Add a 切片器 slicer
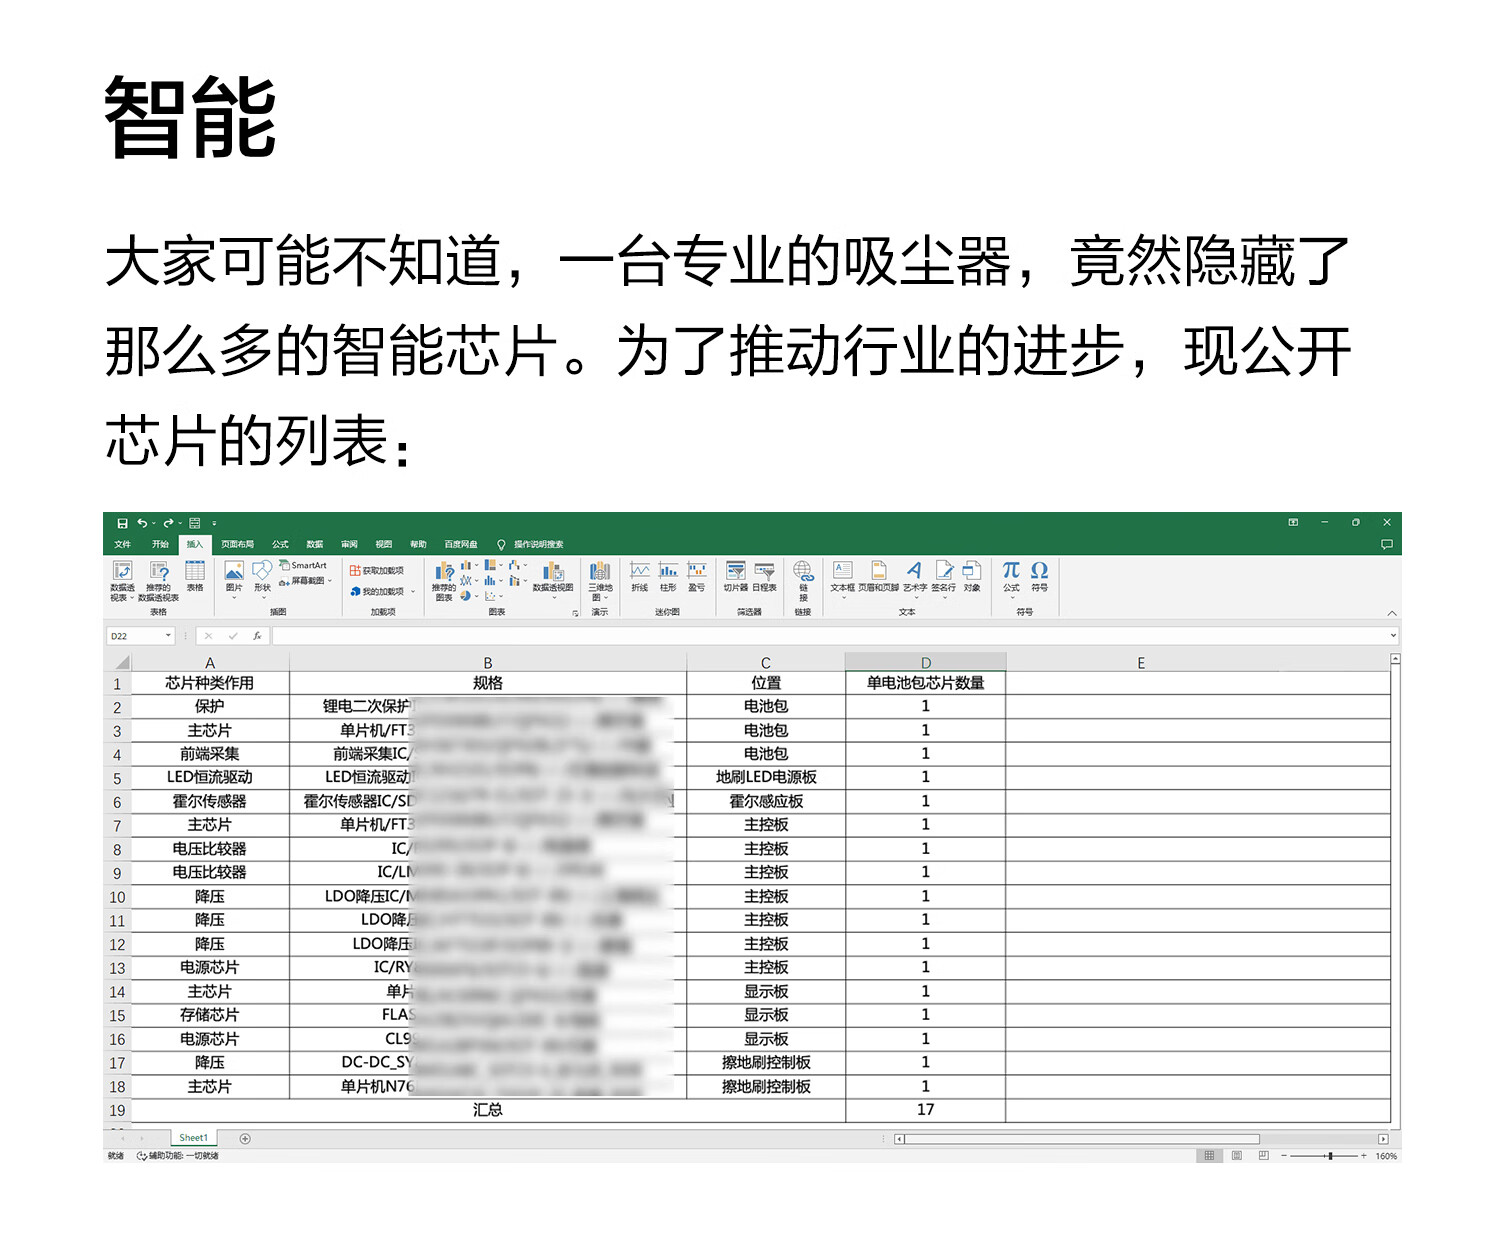The image size is (1500, 1245). click(736, 576)
